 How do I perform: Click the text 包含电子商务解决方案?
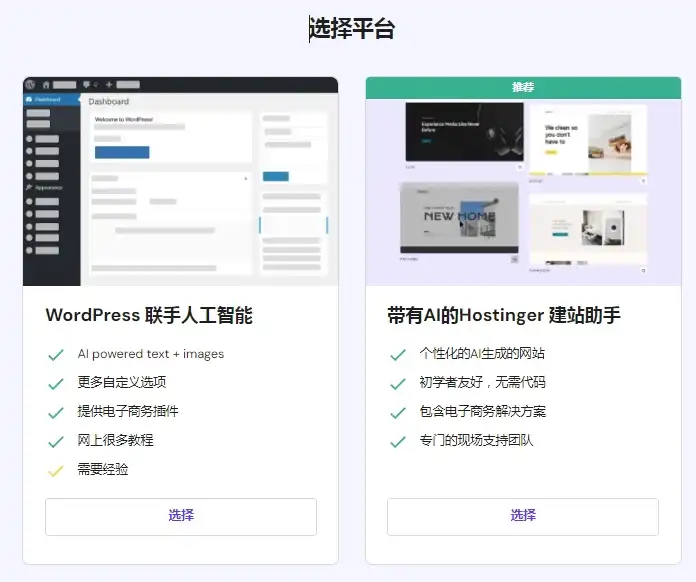483,411
